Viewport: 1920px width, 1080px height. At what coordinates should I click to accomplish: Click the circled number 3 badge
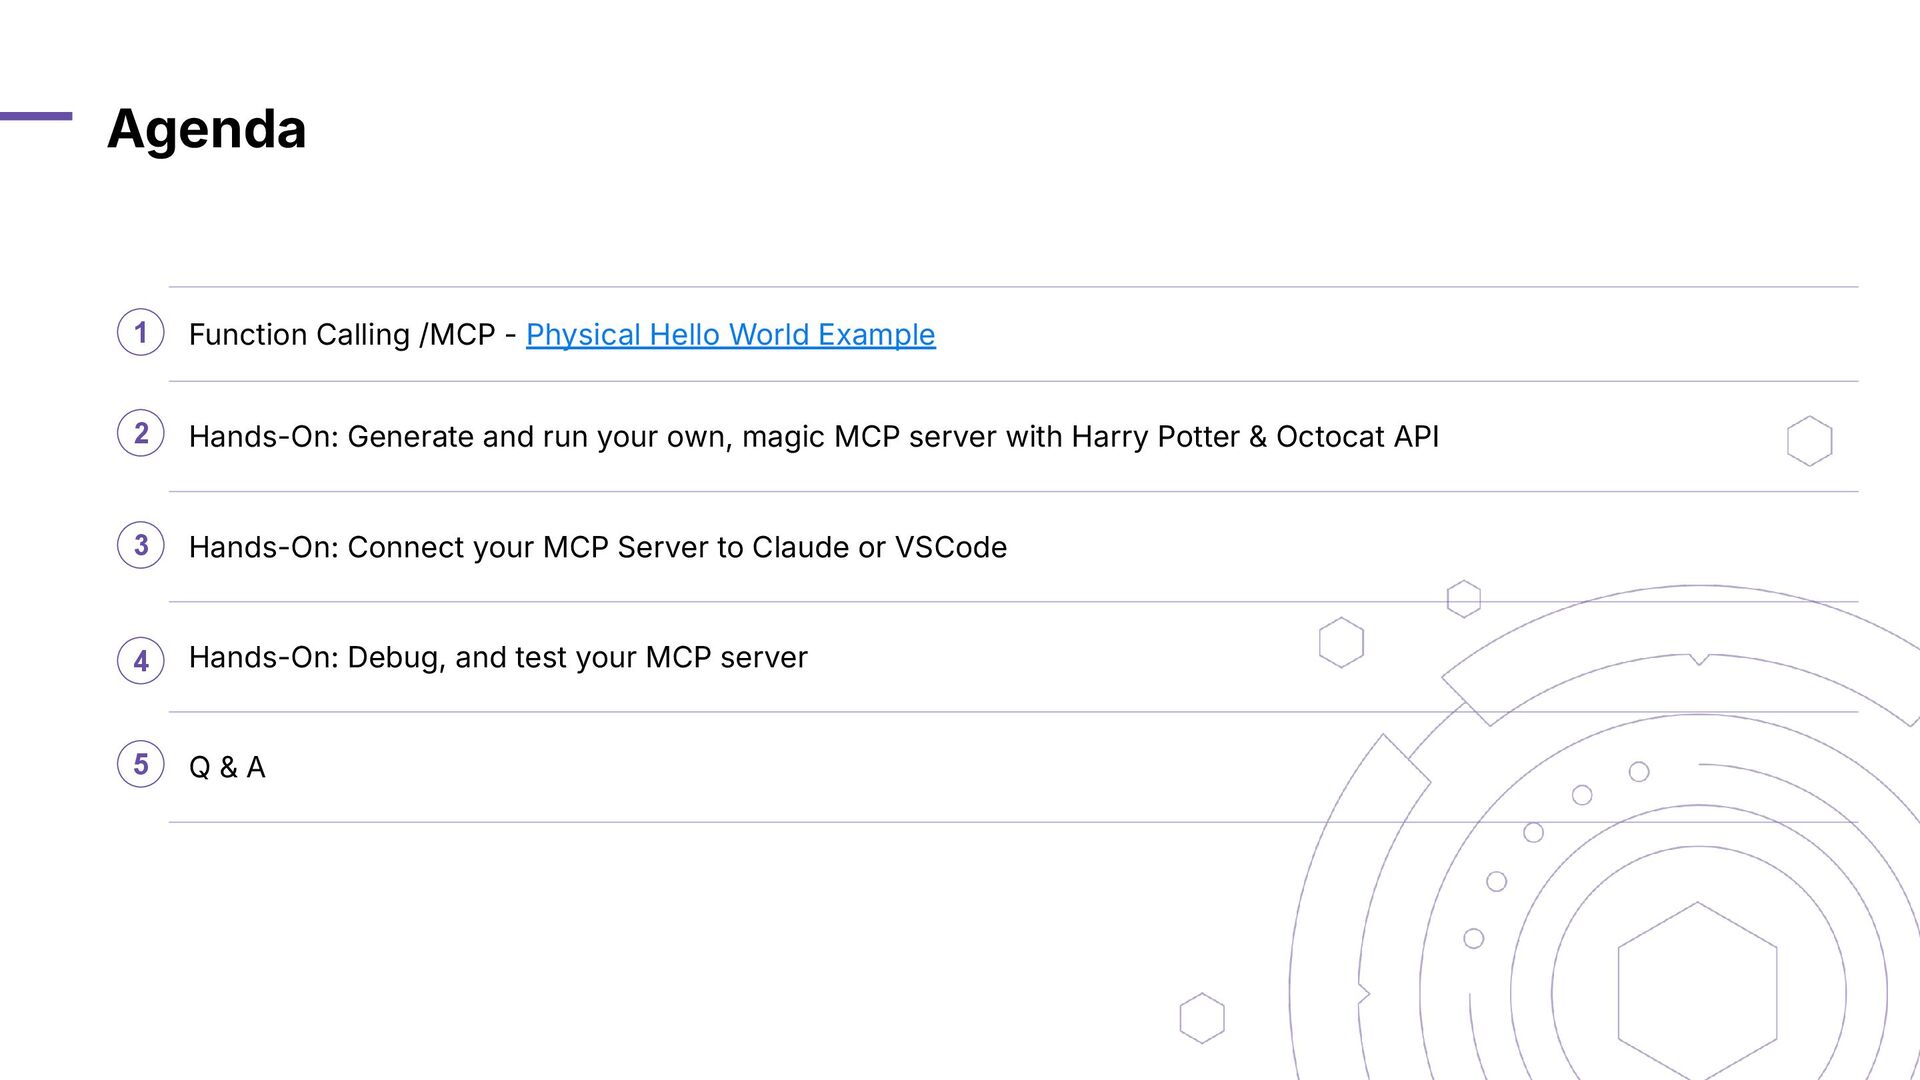click(141, 545)
